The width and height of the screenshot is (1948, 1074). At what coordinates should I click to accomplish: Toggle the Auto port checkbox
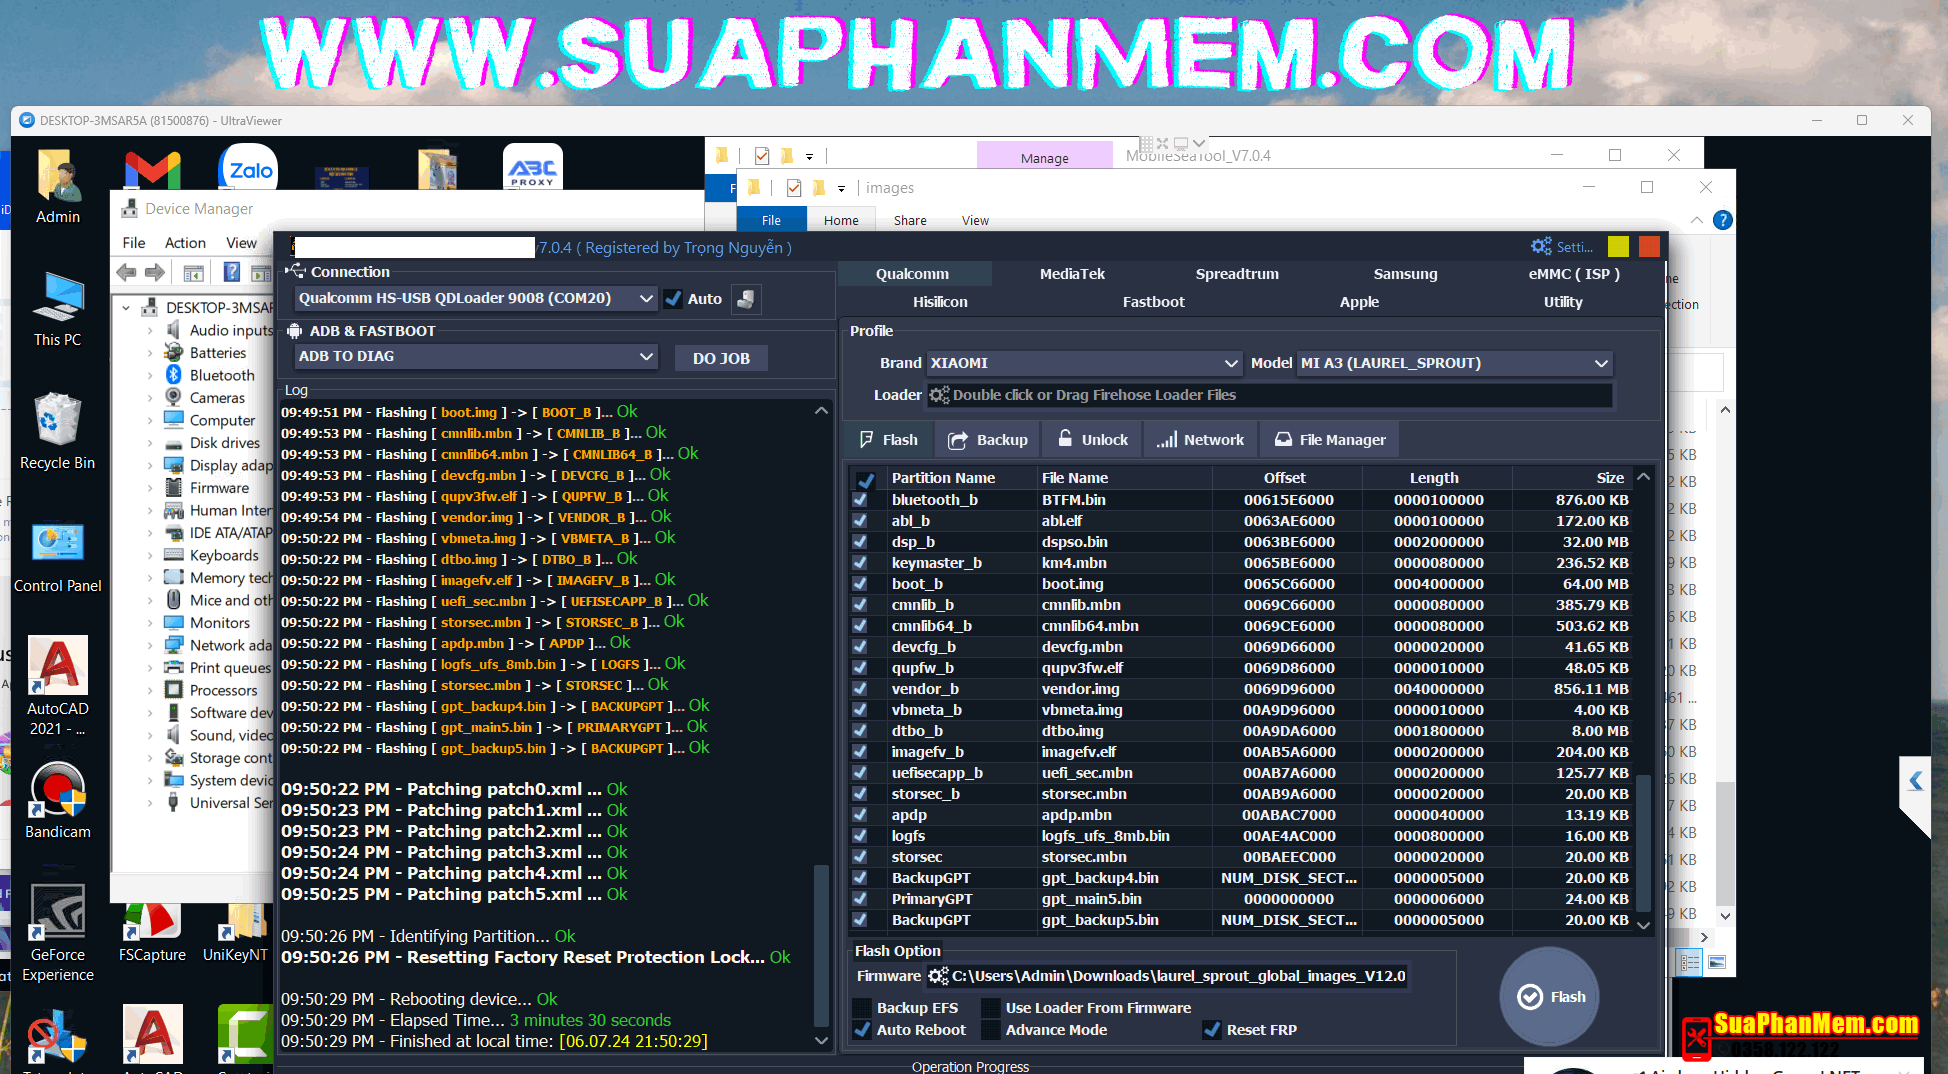tap(673, 299)
